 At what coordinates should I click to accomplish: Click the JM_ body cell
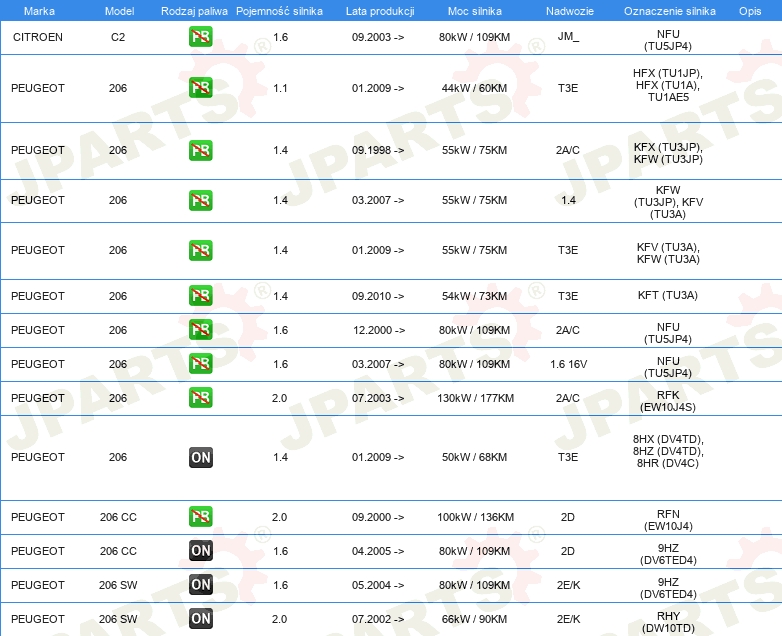(x=568, y=37)
